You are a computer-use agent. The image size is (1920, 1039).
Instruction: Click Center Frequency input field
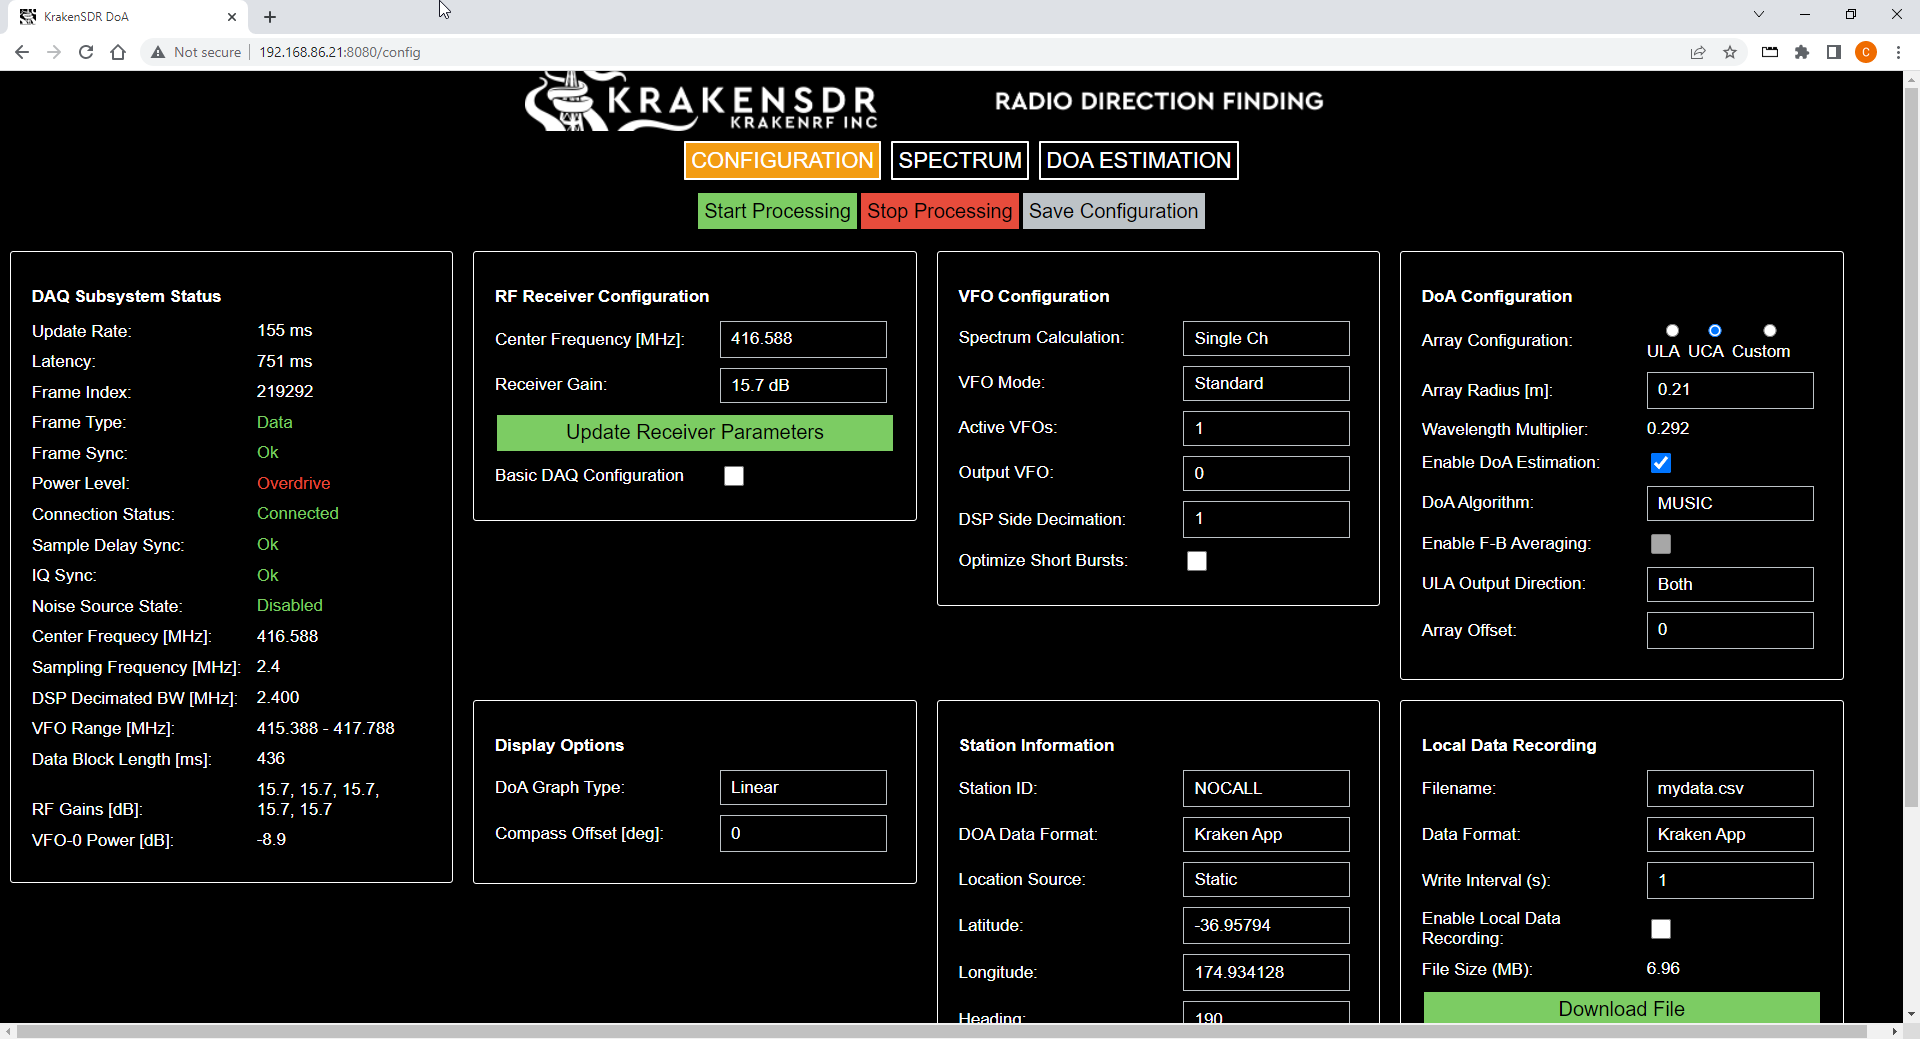(x=803, y=339)
